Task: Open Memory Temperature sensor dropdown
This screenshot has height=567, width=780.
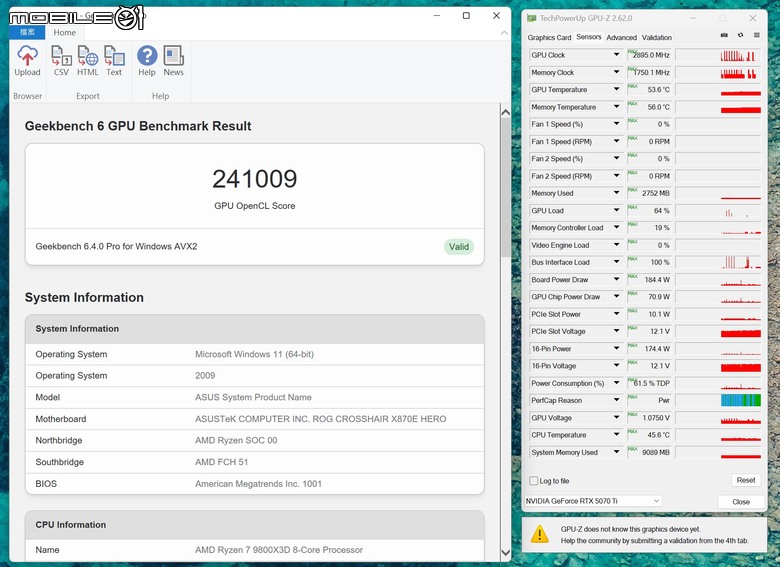Action: (616, 106)
